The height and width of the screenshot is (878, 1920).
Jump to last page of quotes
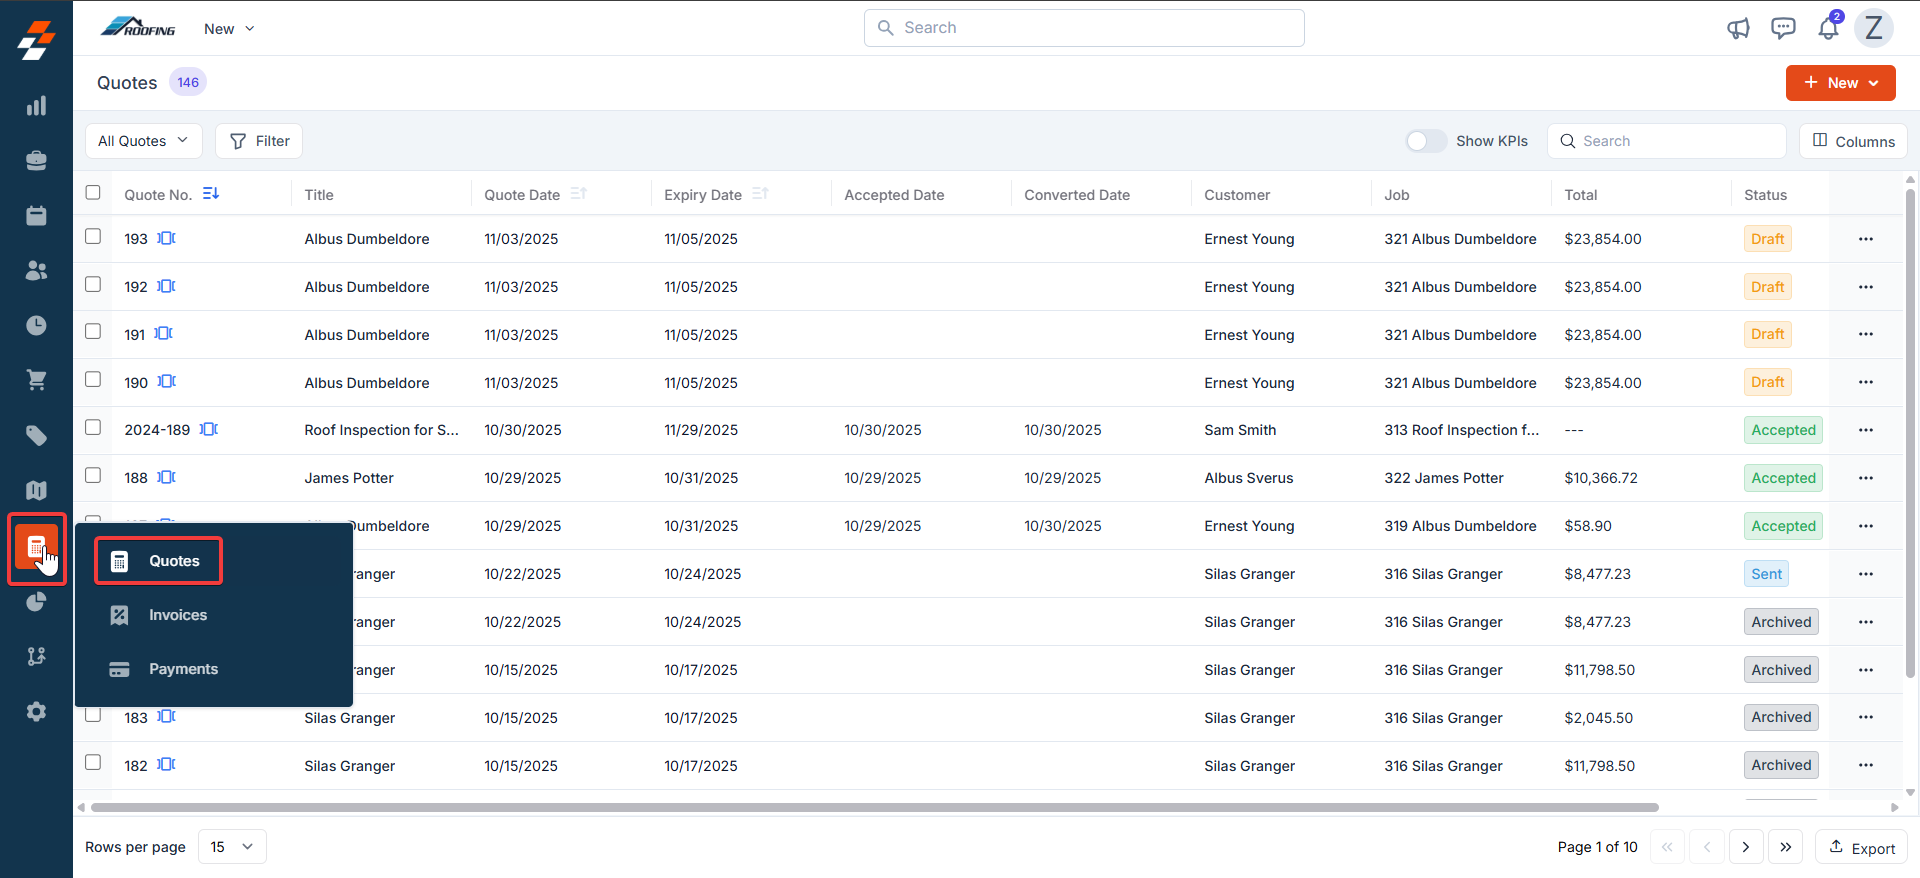coord(1785,847)
